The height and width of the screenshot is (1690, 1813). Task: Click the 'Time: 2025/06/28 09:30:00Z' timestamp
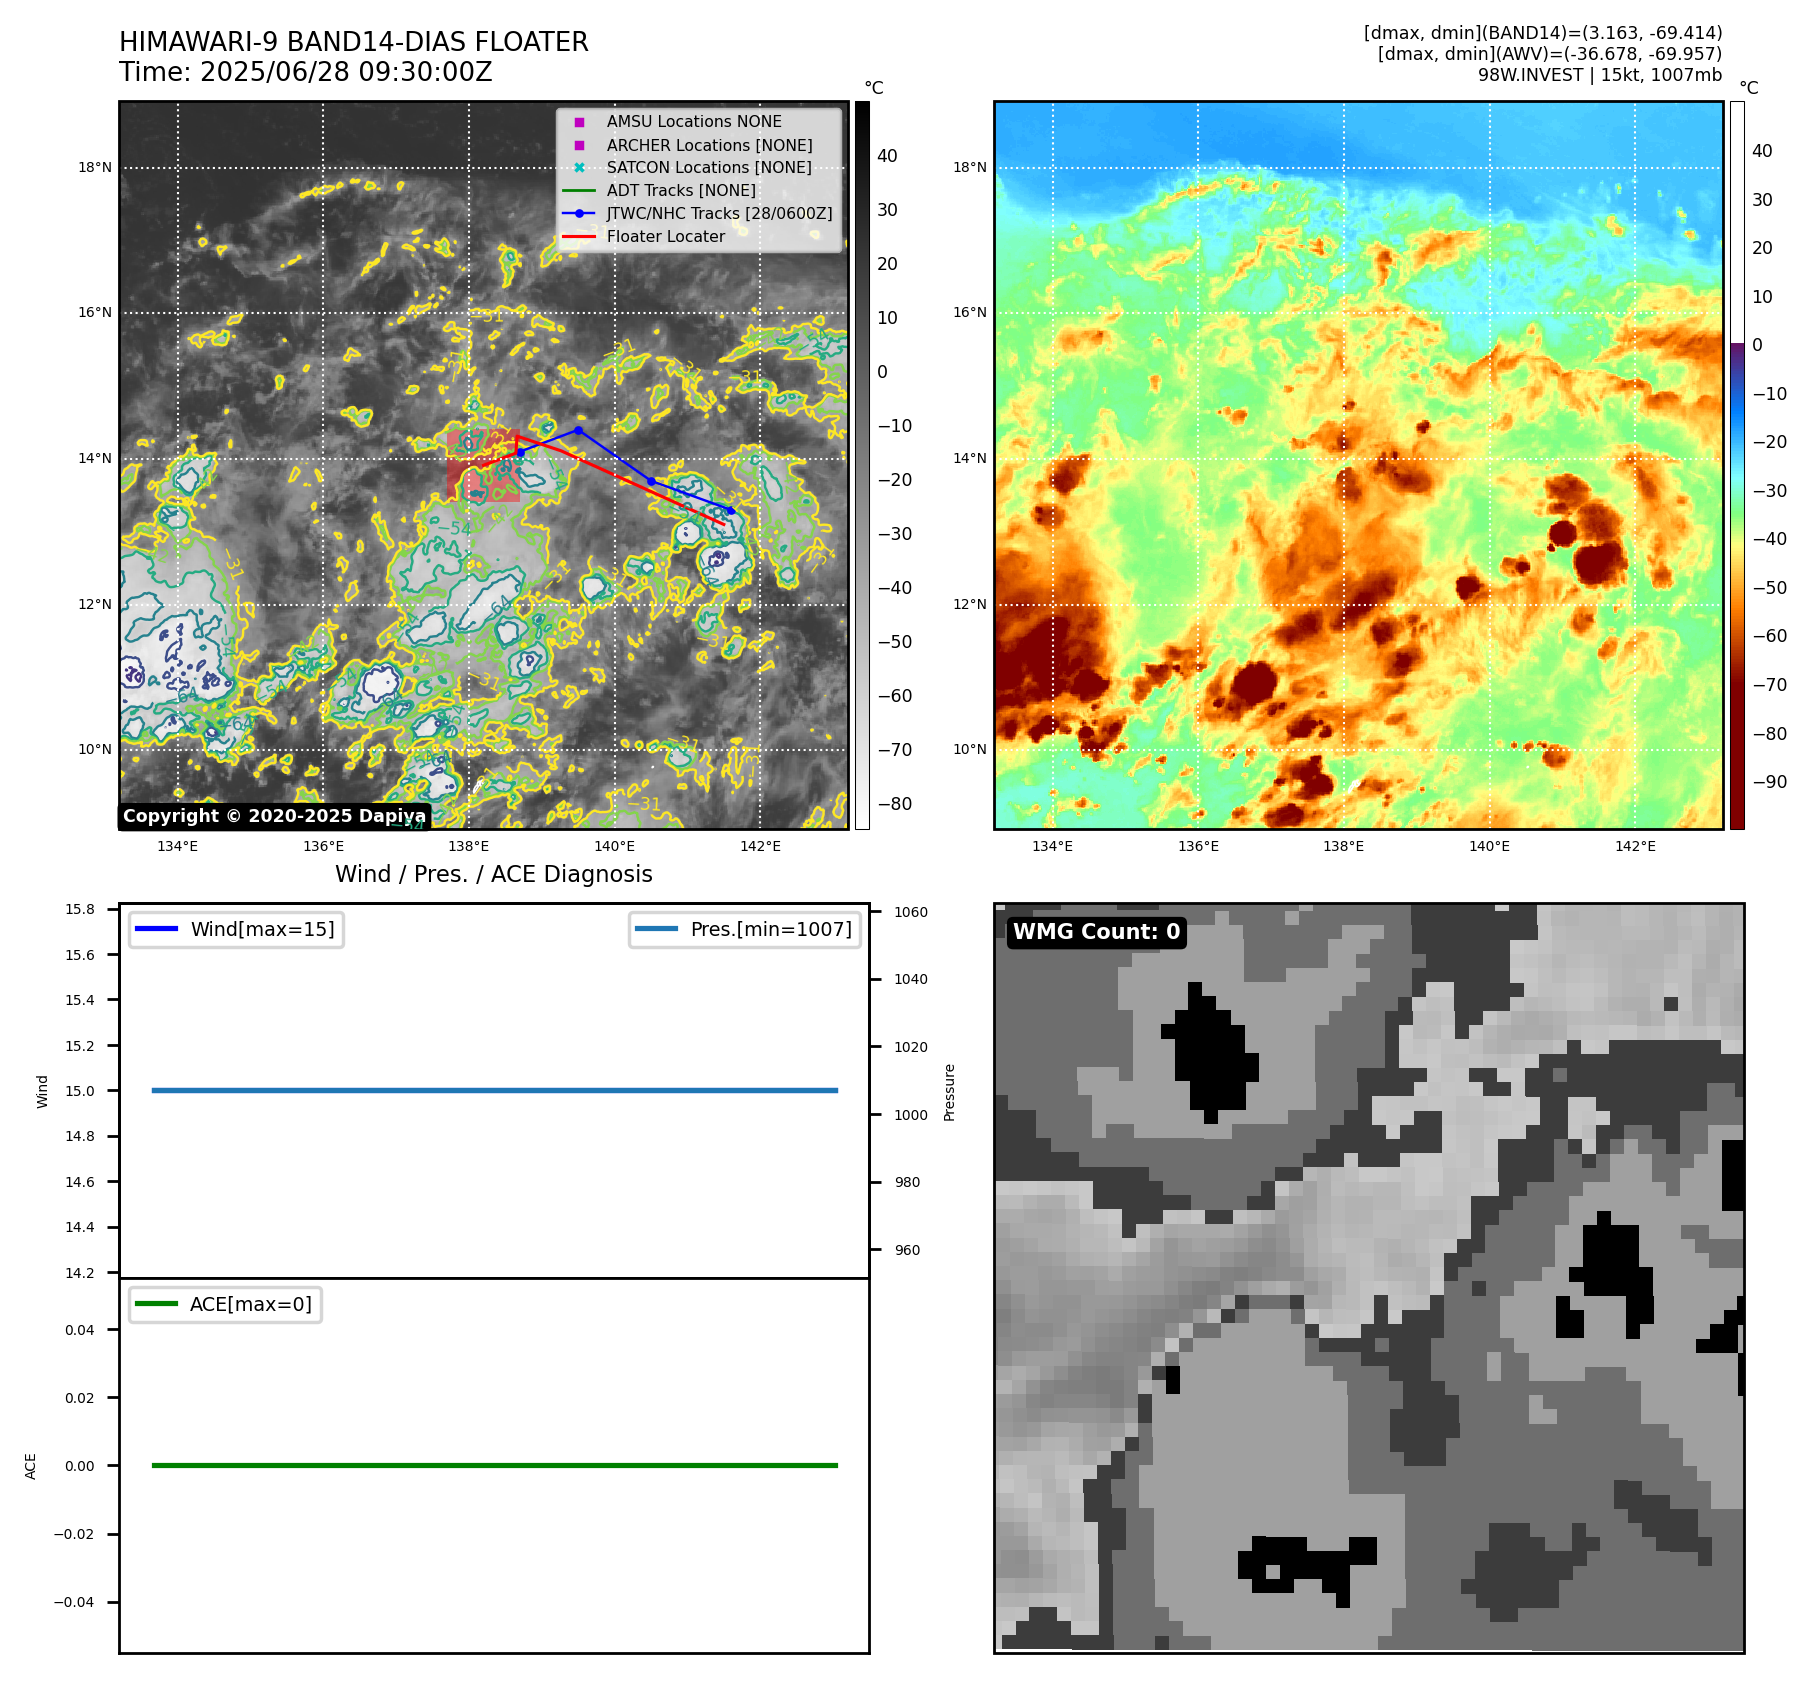coord(306,72)
